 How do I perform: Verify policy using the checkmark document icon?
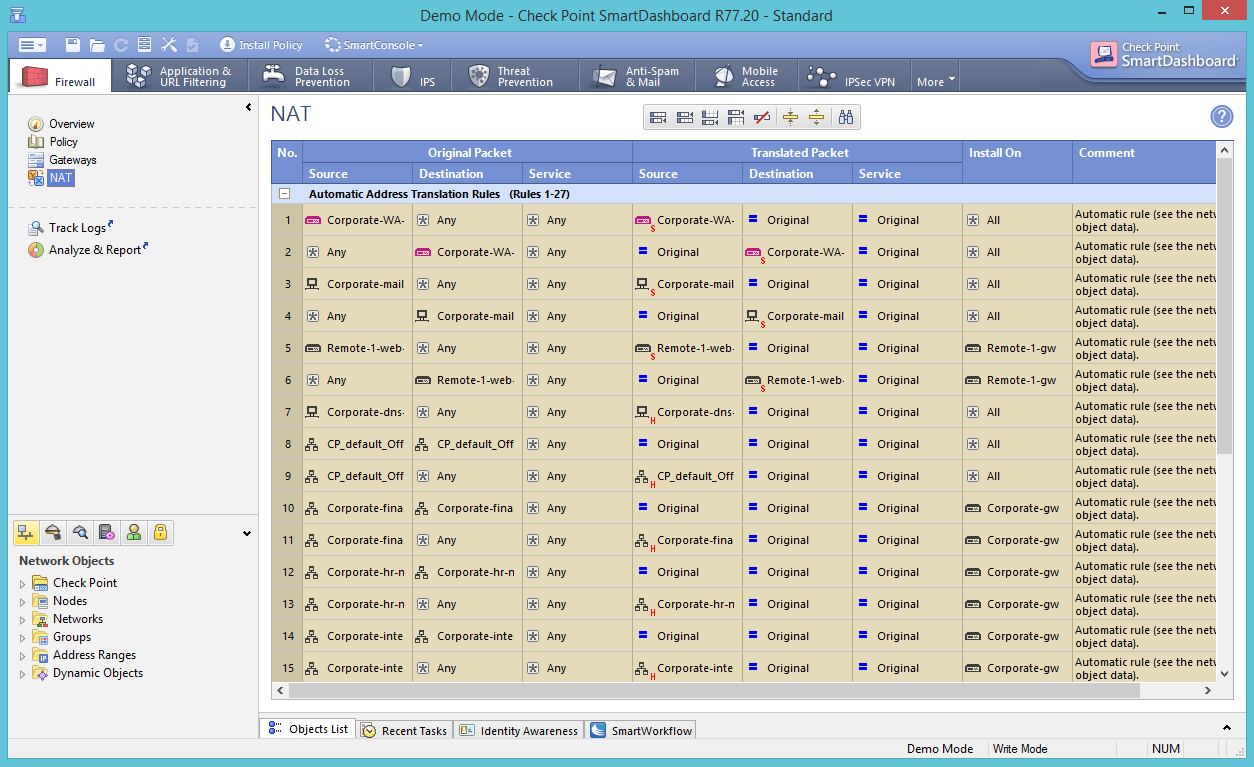193,45
